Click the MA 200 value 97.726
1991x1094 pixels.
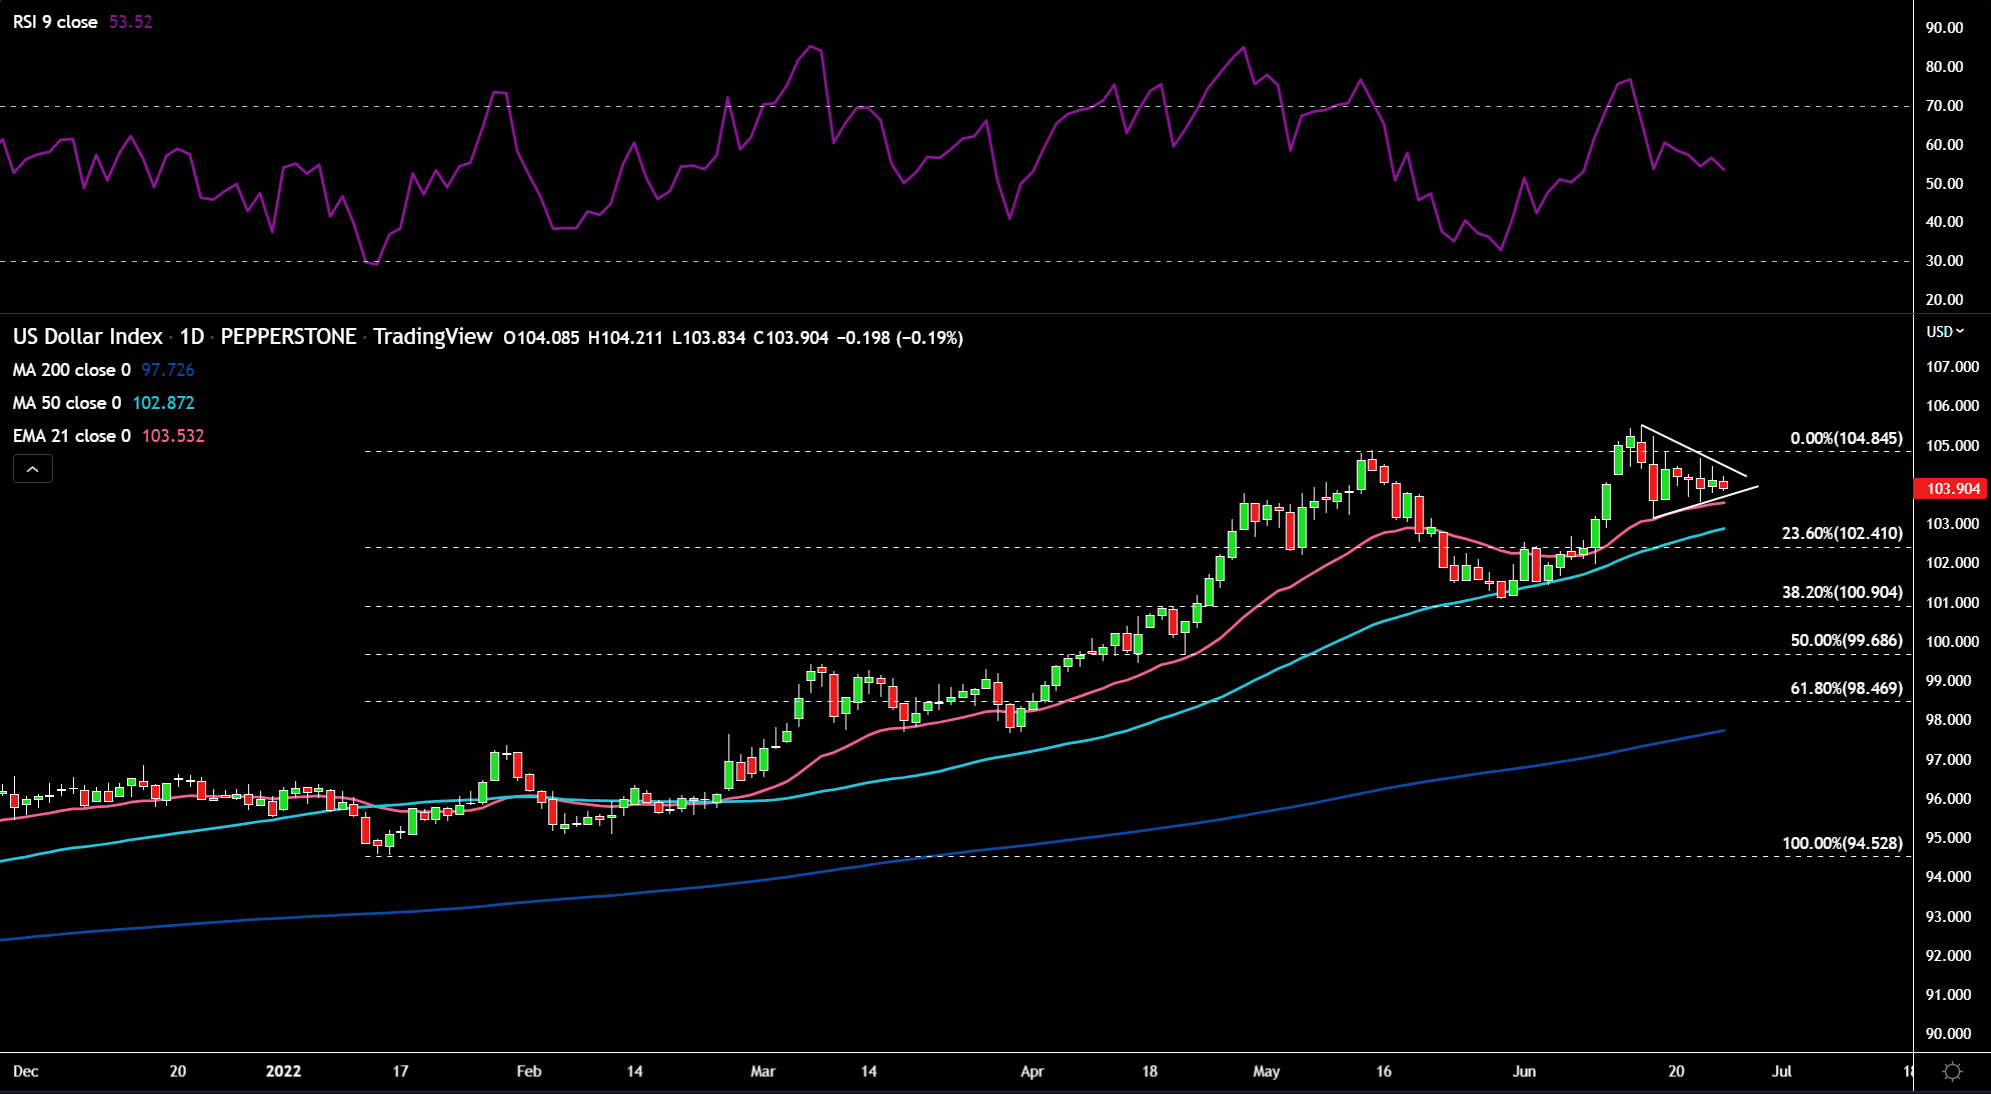click(168, 370)
